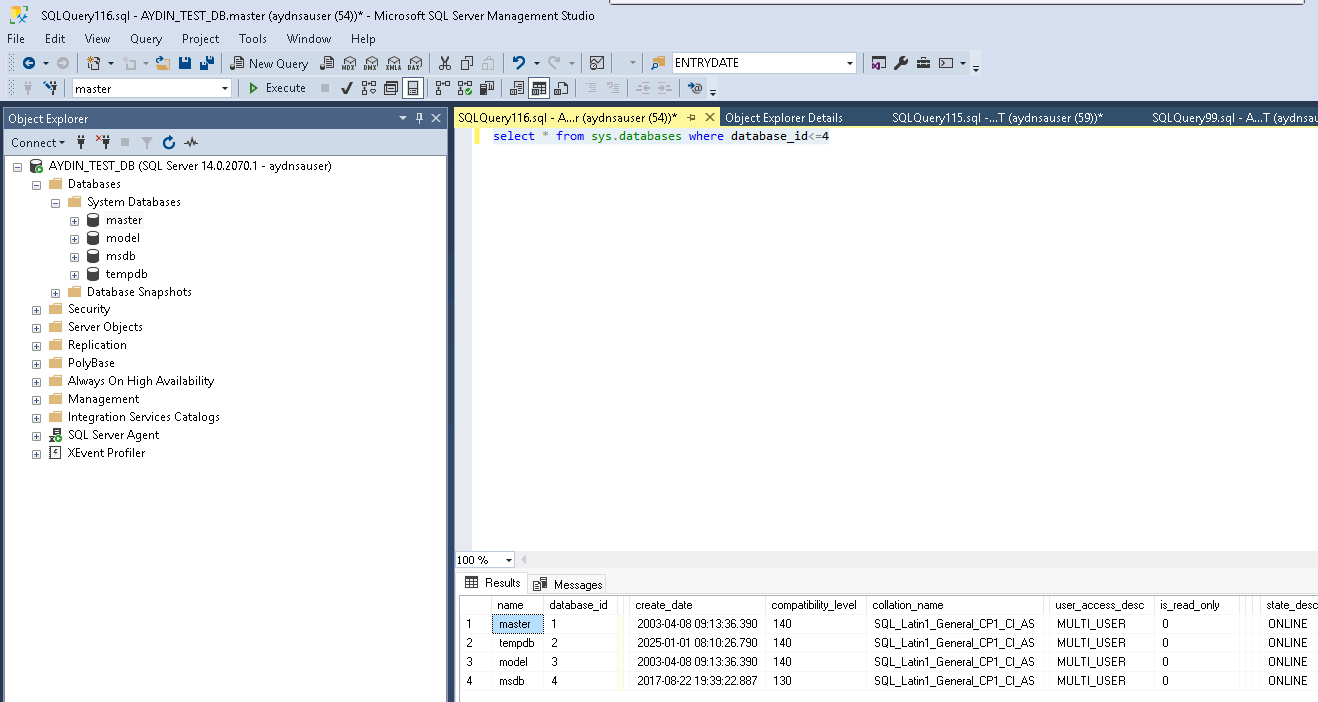Image resolution: width=1318 pixels, height=702 pixels.
Task: Click the MDX query icon
Action: 349,63
